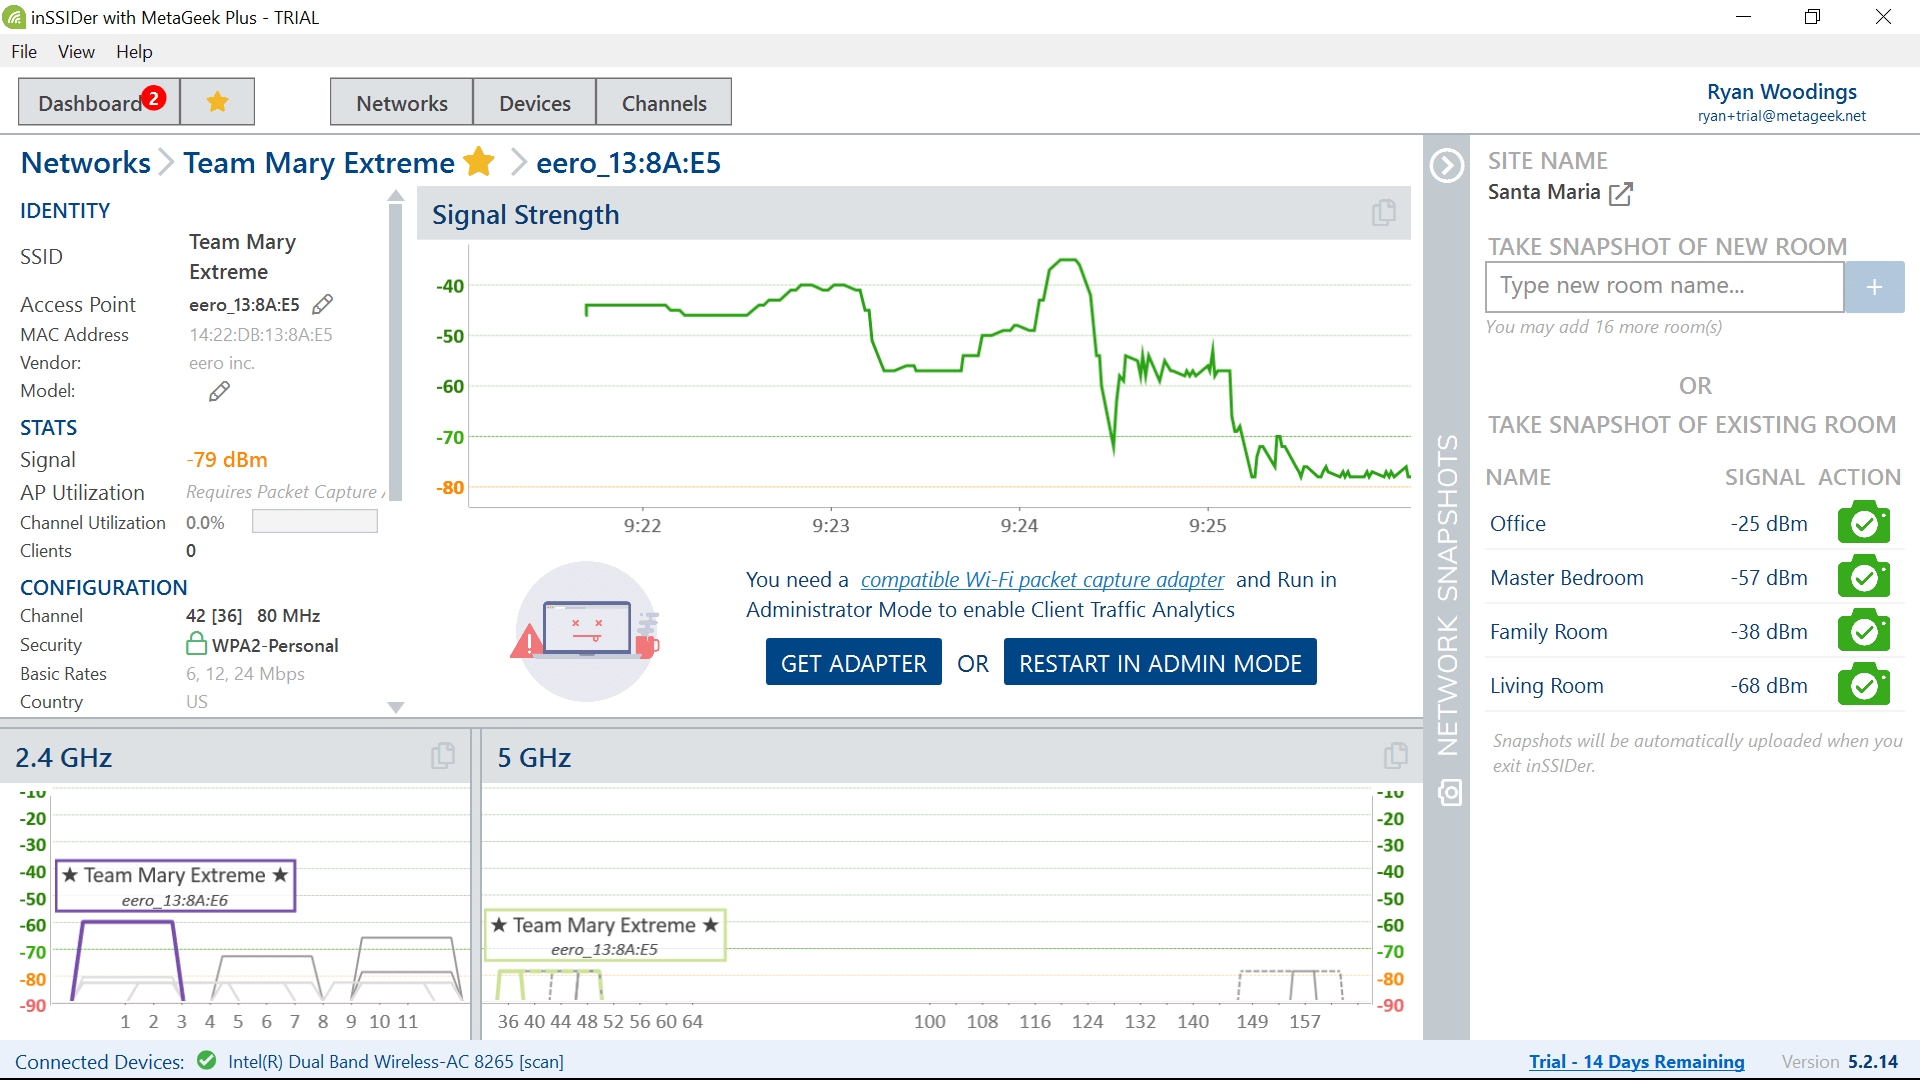Click RESTART IN ADMIN MODE button
1920x1080 pixels.
(x=1160, y=662)
